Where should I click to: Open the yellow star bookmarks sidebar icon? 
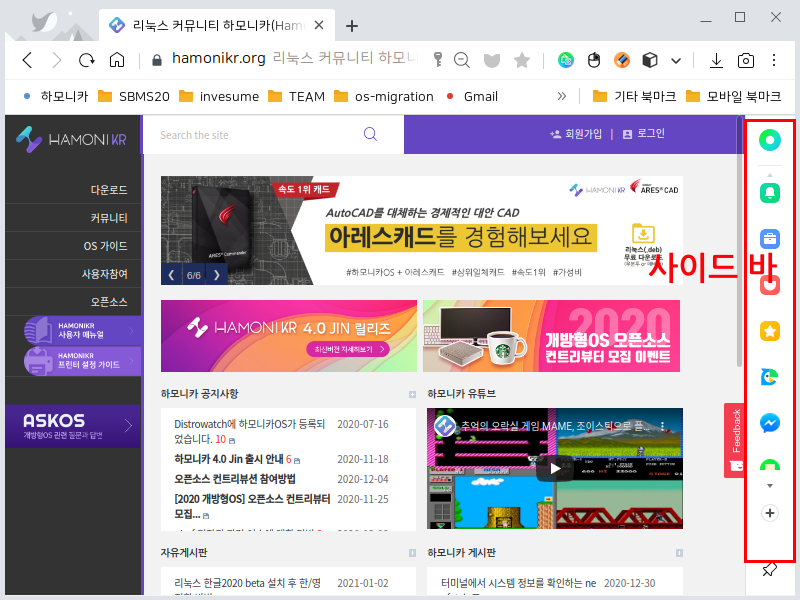click(770, 331)
